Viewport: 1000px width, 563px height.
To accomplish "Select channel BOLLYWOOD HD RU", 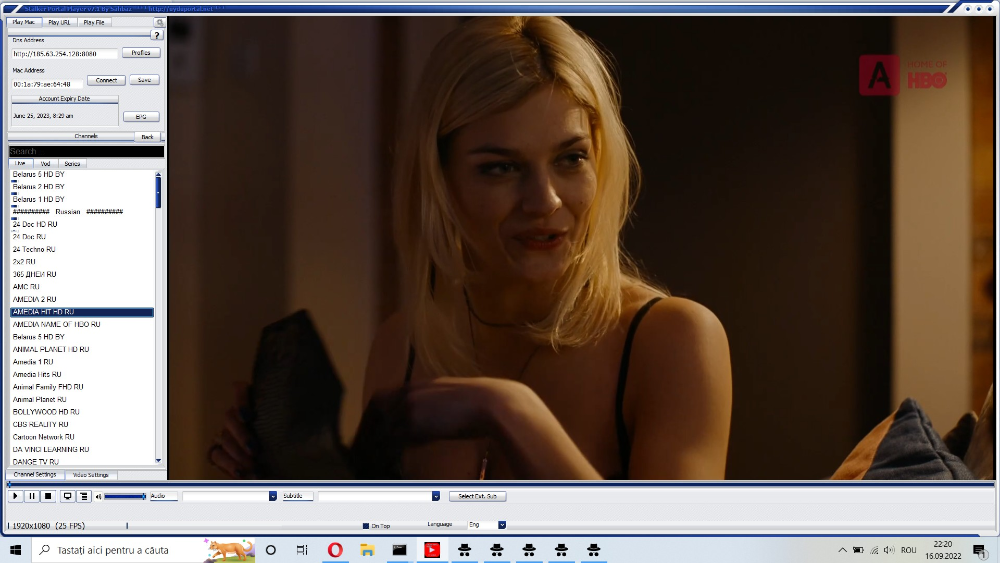I will pos(82,412).
